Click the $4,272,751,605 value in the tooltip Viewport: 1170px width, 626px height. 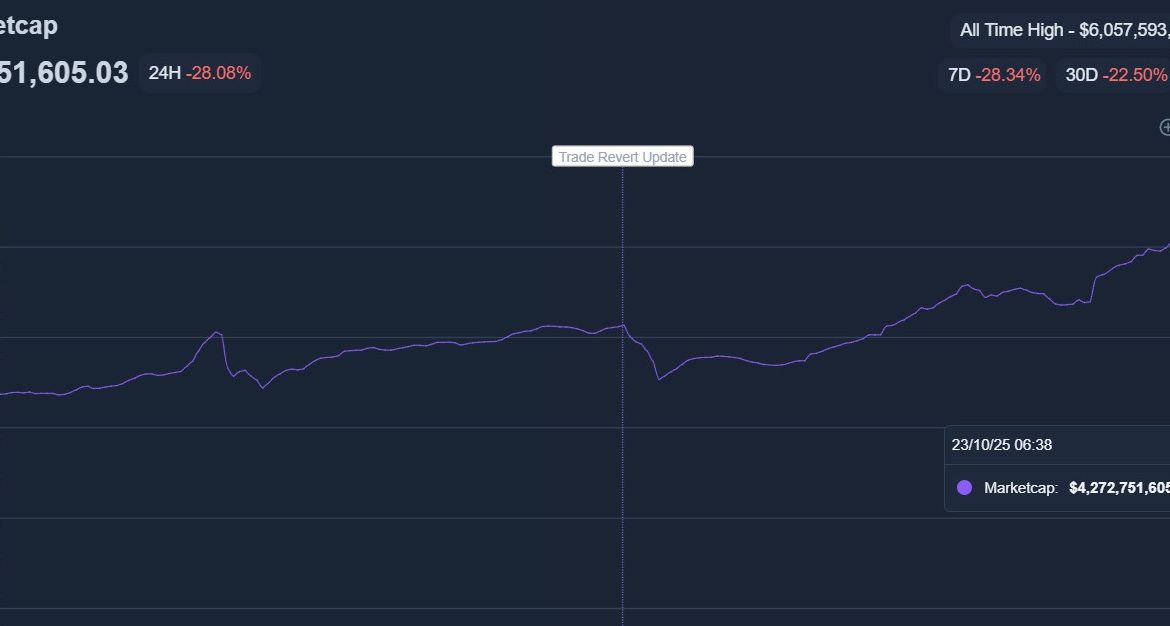(x=1118, y=488)
